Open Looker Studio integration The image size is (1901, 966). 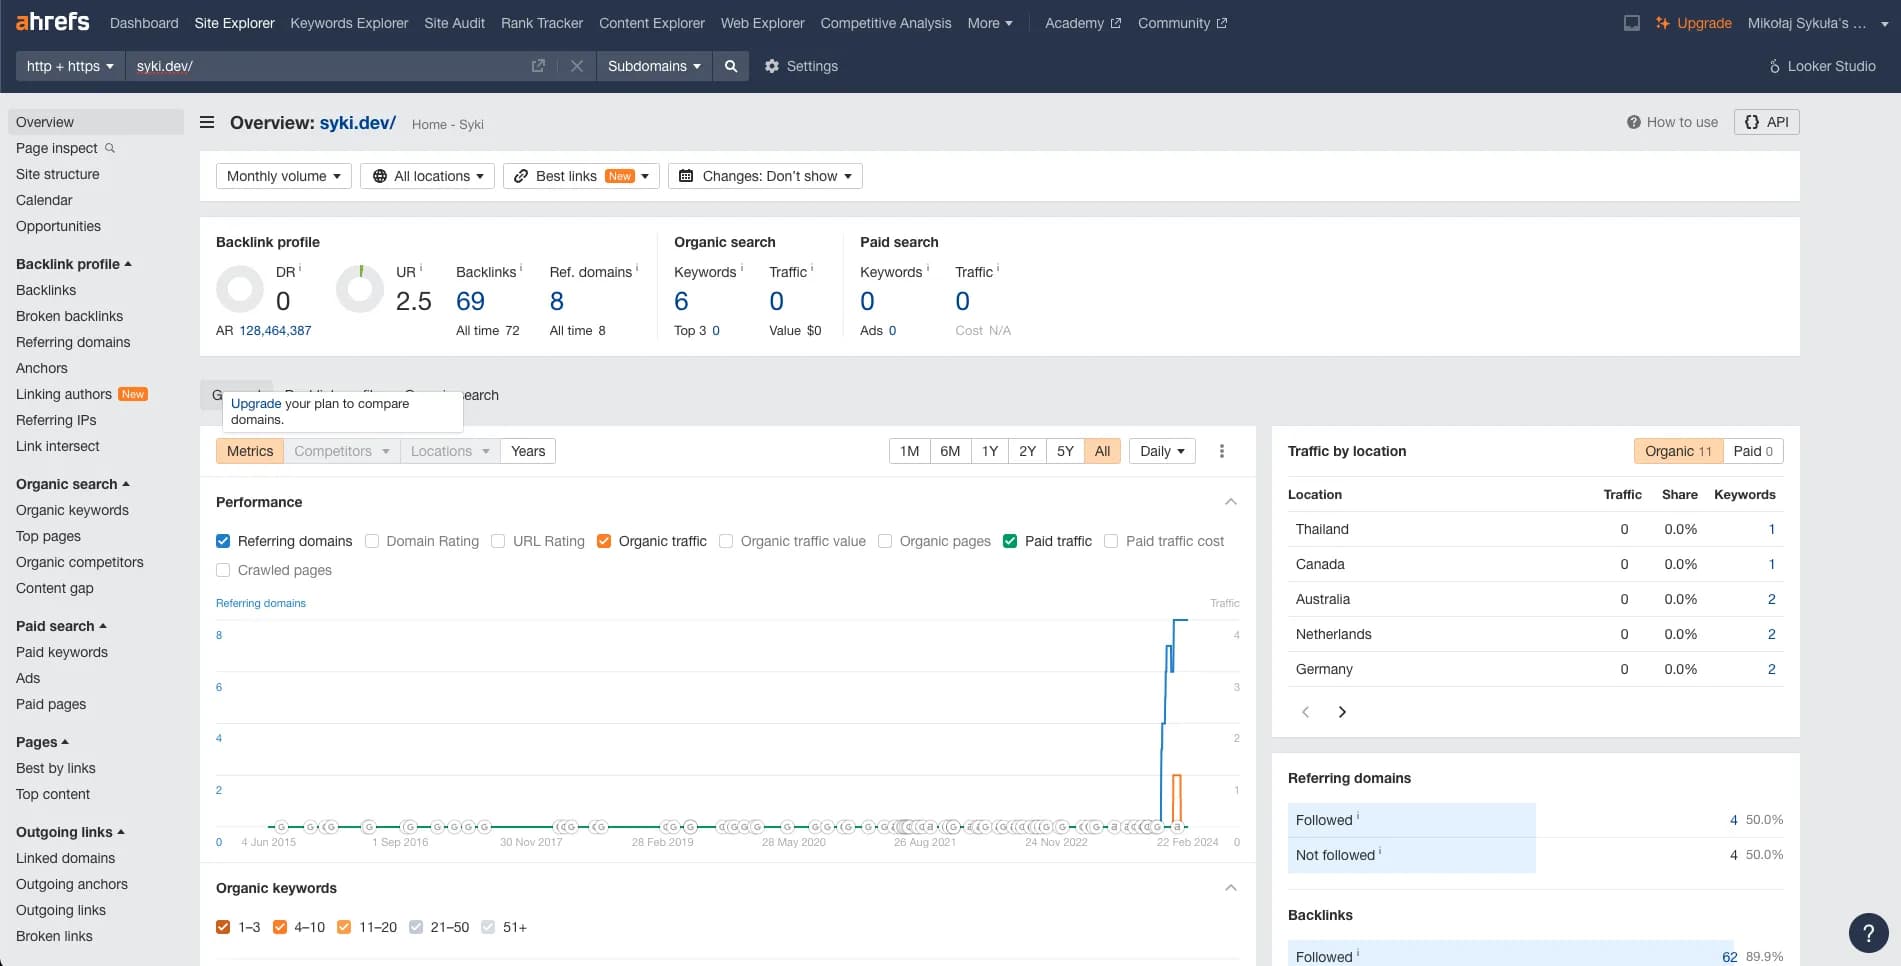(1822, 66)
